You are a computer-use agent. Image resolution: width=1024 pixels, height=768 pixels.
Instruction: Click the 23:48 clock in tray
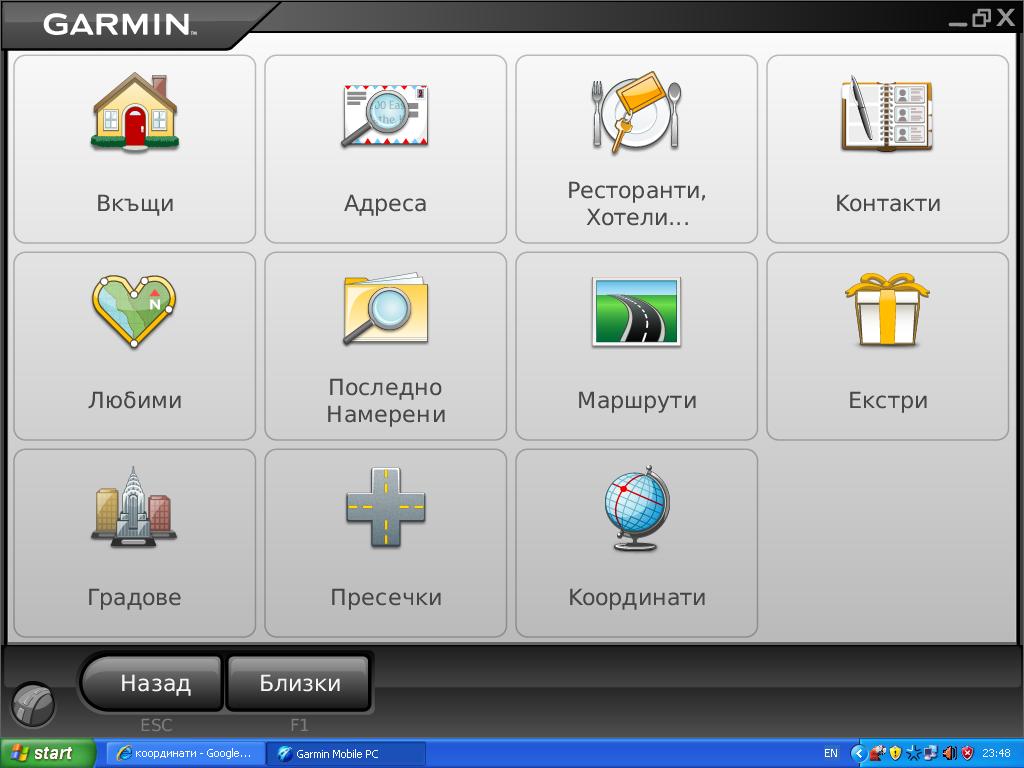tap(996, 754)
